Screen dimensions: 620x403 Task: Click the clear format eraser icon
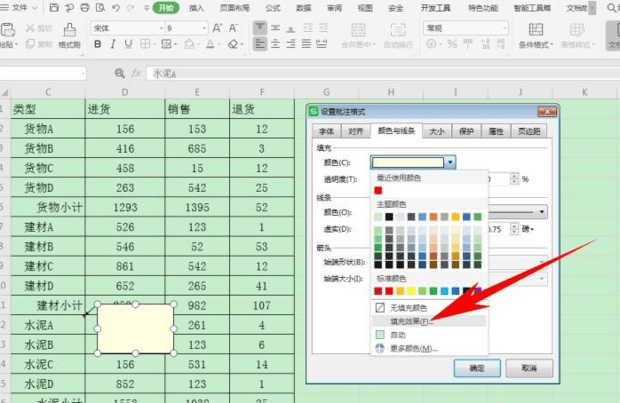pyautogui.click(x=233, y=44)
